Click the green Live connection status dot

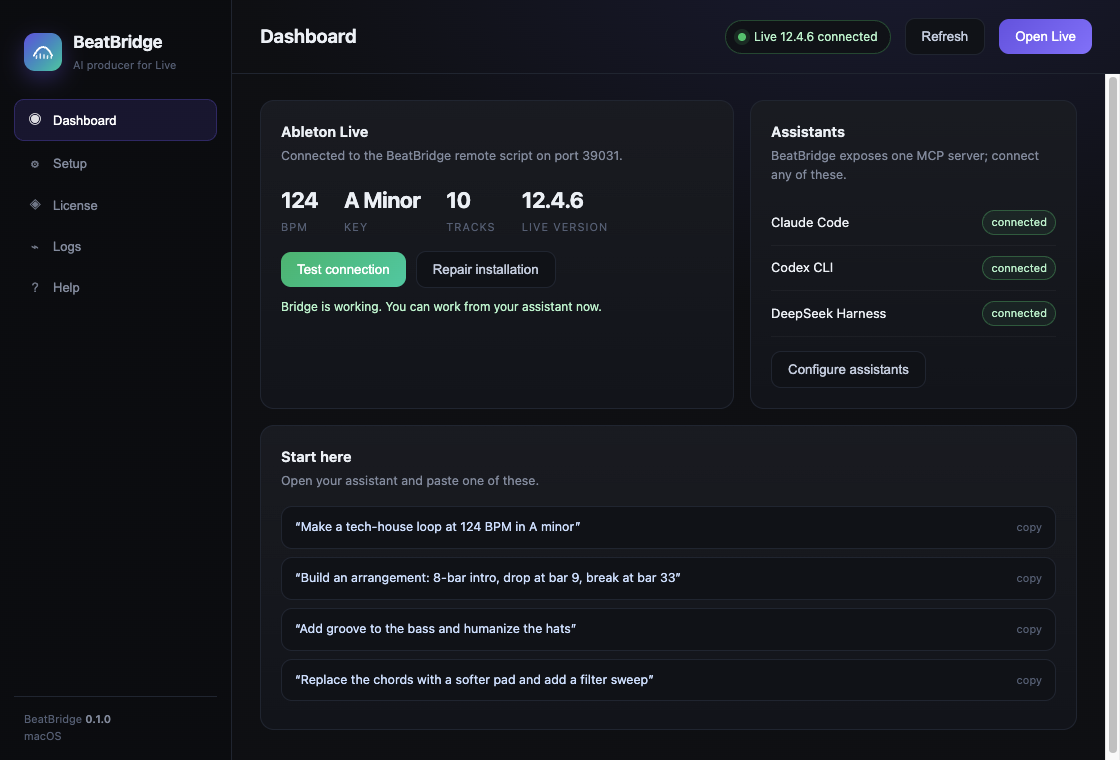(741, 36)
